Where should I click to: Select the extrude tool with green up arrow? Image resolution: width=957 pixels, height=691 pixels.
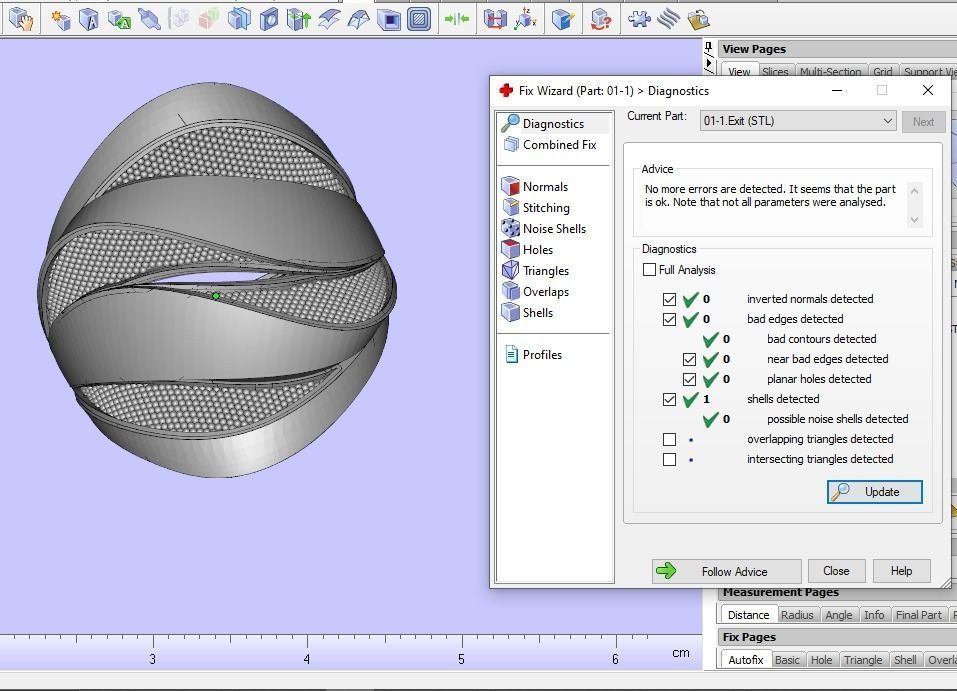pyautogui.click(x=299, y=20)
